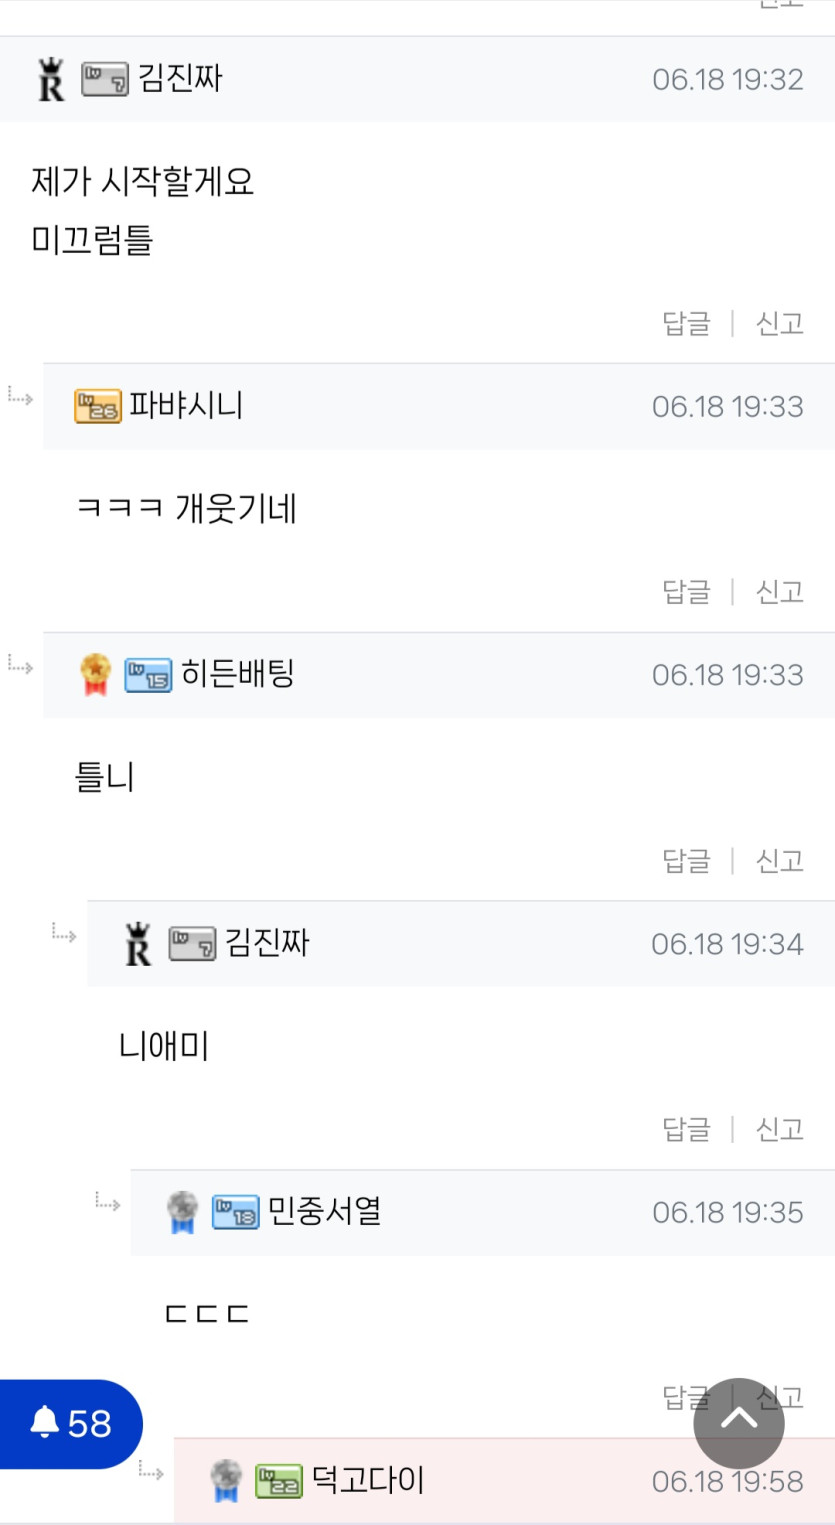835x1525 pixels.
Task: Open 민중서열 user profile name
Action: (x=325, y=1212)
